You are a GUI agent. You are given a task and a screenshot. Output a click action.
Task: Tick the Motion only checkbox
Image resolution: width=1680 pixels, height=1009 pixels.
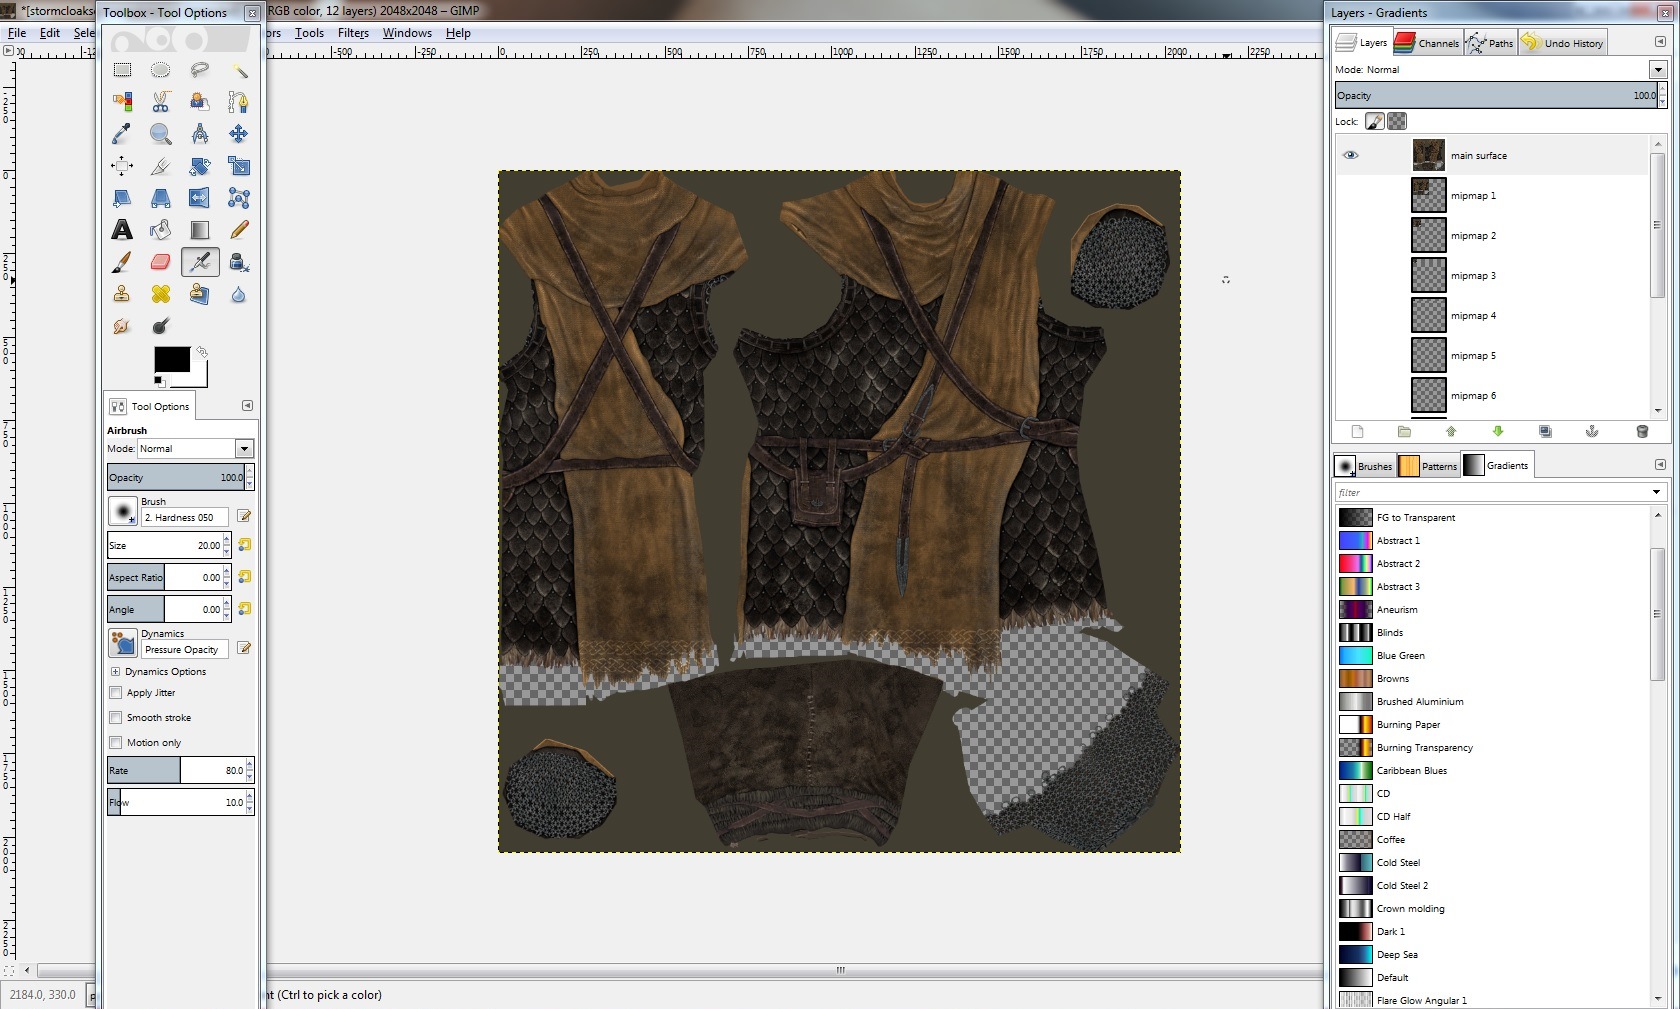[x=116, y=743]
